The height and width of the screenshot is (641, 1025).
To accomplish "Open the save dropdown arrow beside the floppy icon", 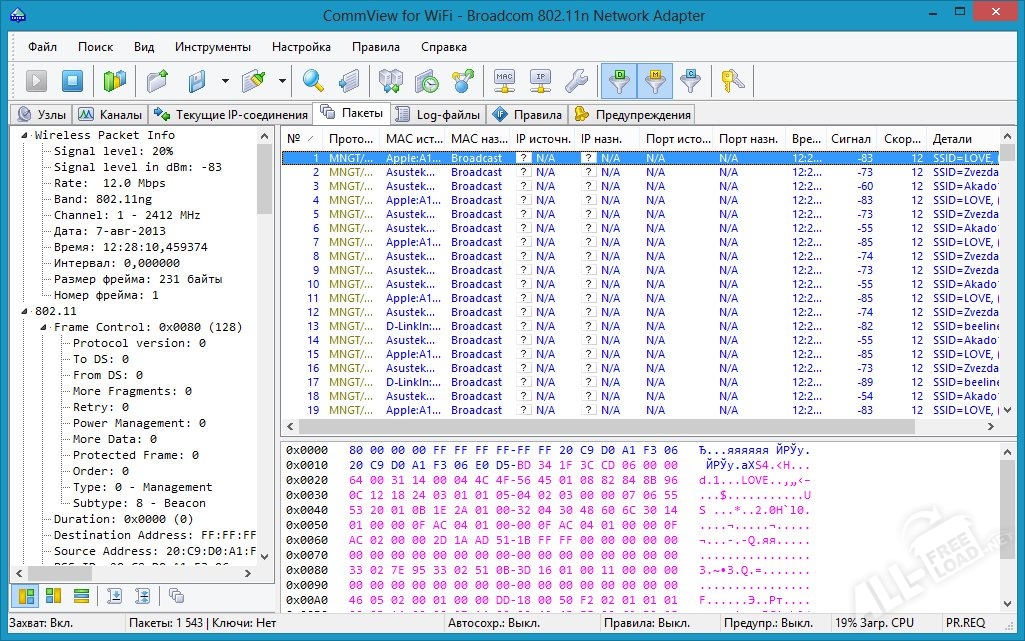I will pos(225,81).
